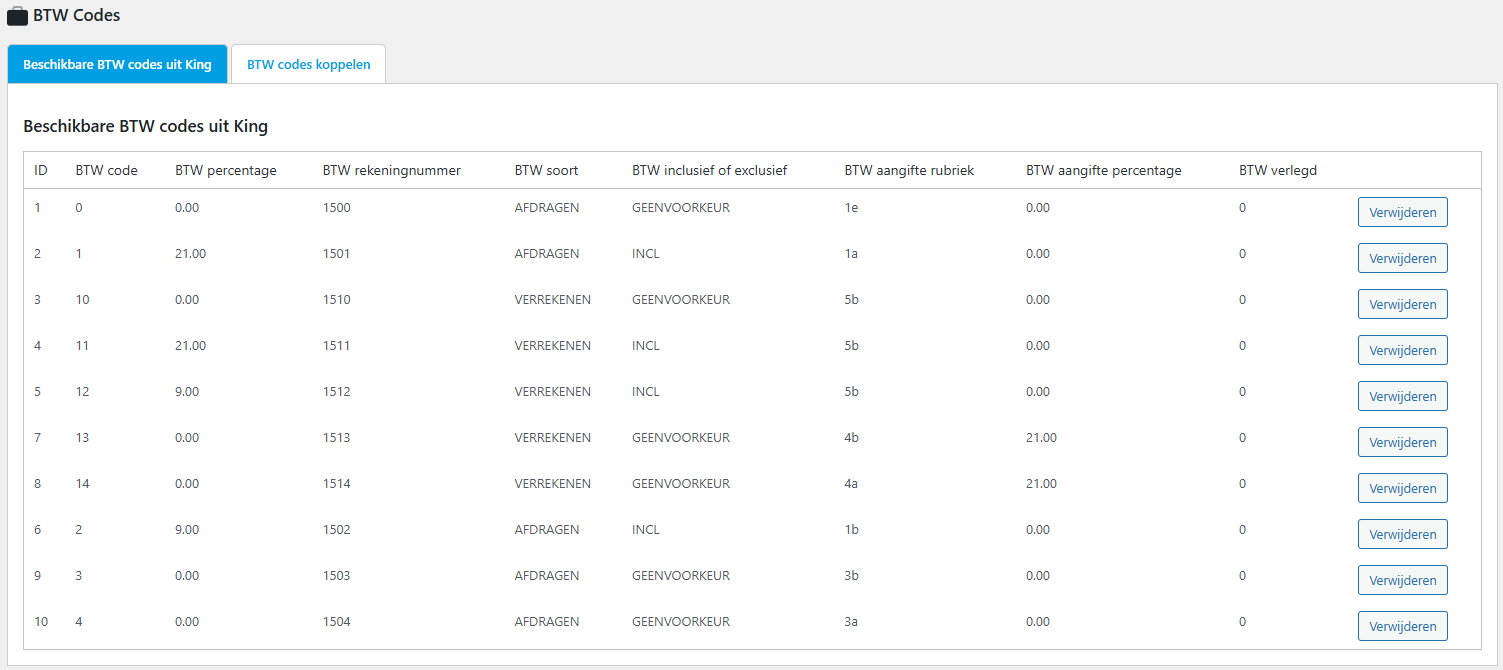The image size is (1503, 670).
Task: Click the ID column header
Action: pos(41,170)
